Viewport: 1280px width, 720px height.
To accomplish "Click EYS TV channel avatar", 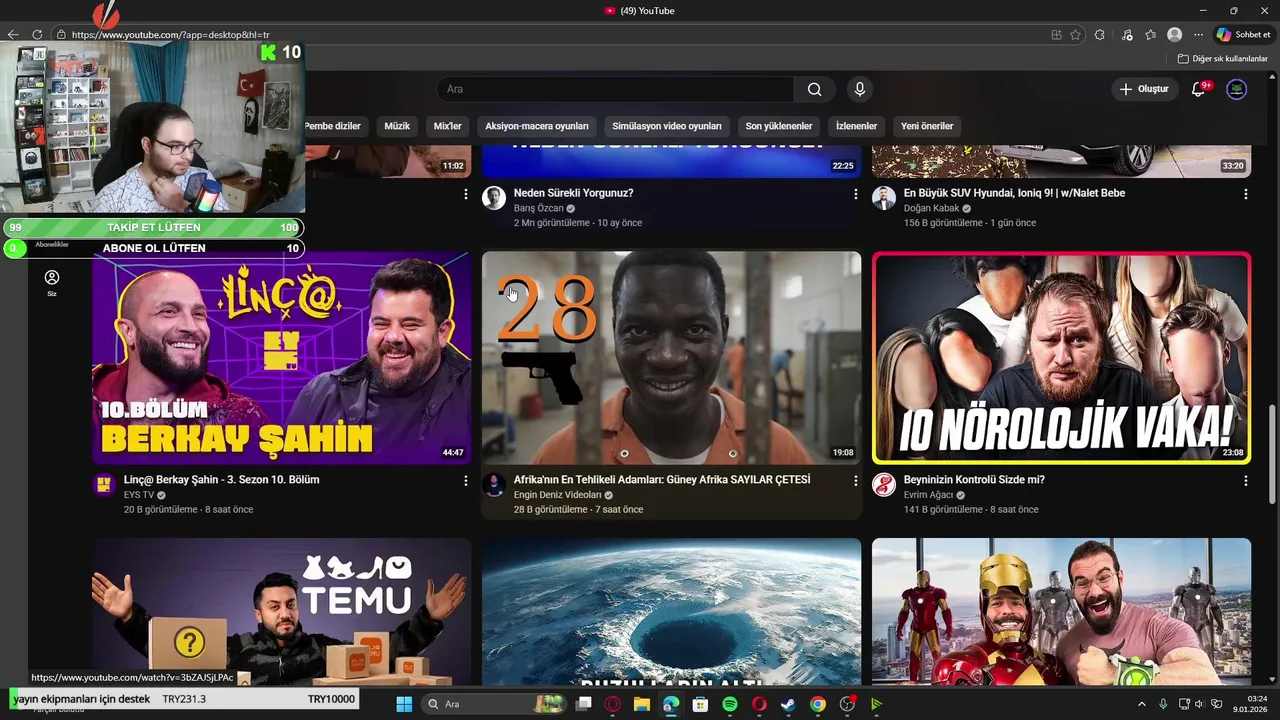I will (104, 484).
